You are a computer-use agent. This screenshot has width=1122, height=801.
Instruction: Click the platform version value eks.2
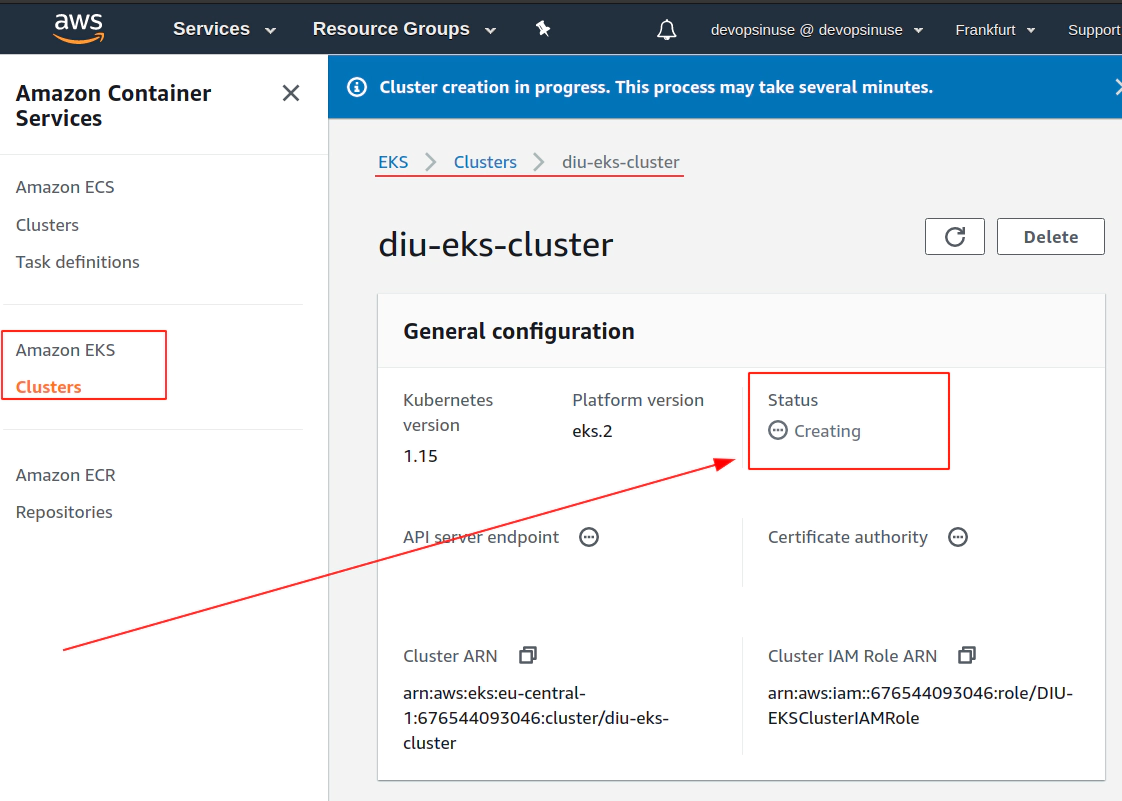point(592,431)
